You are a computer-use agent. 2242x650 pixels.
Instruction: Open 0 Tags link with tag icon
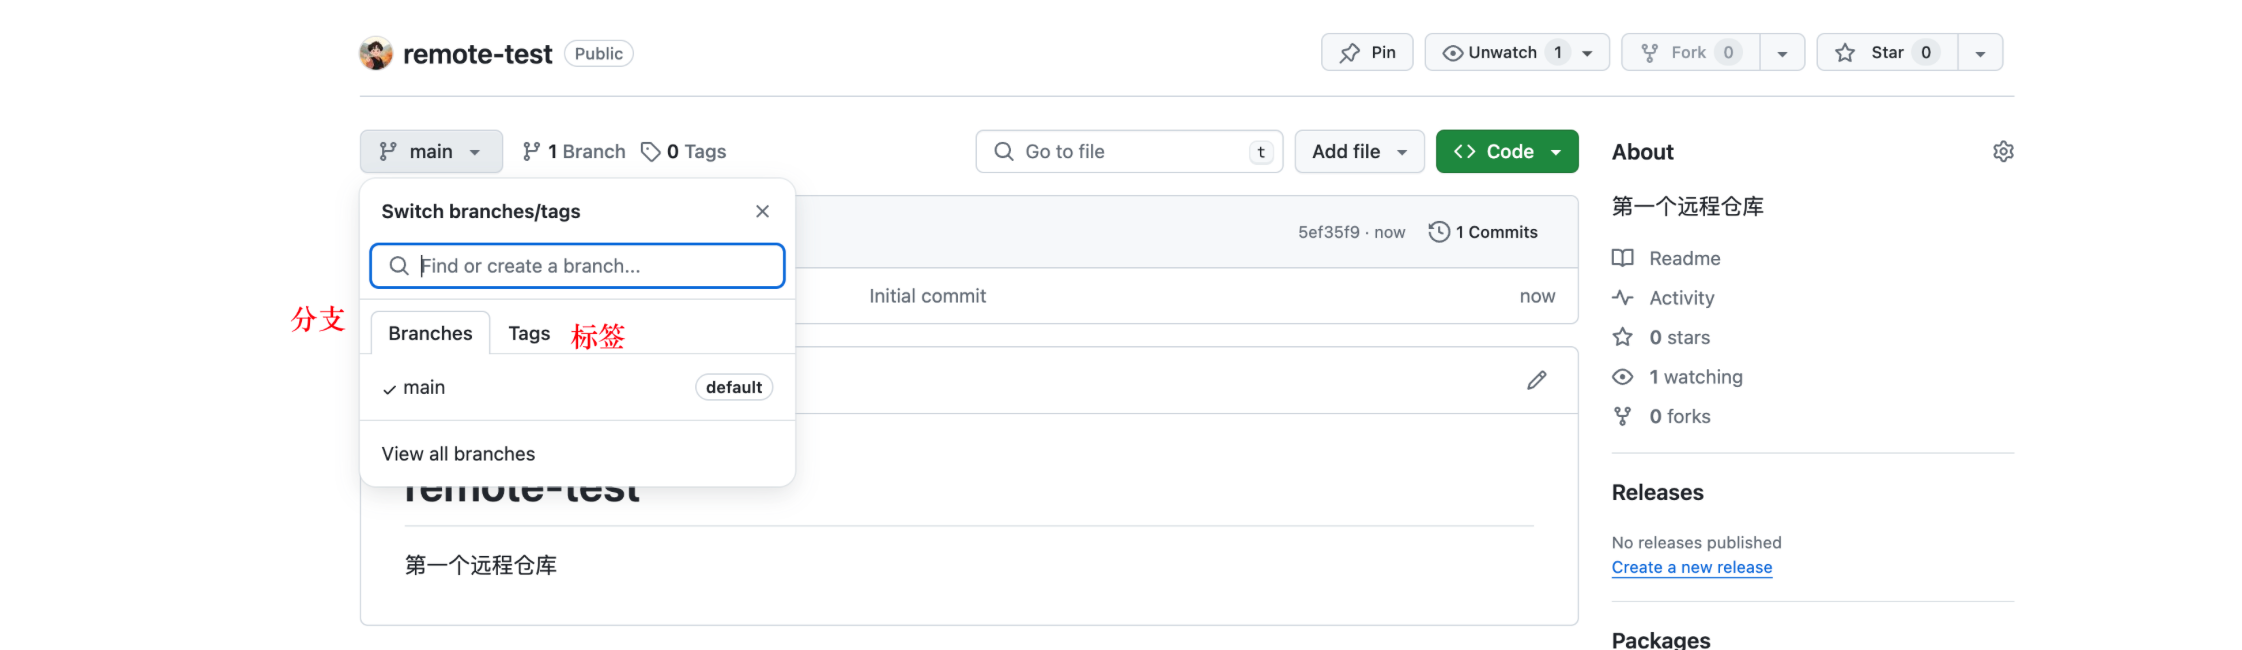point(684,152)
